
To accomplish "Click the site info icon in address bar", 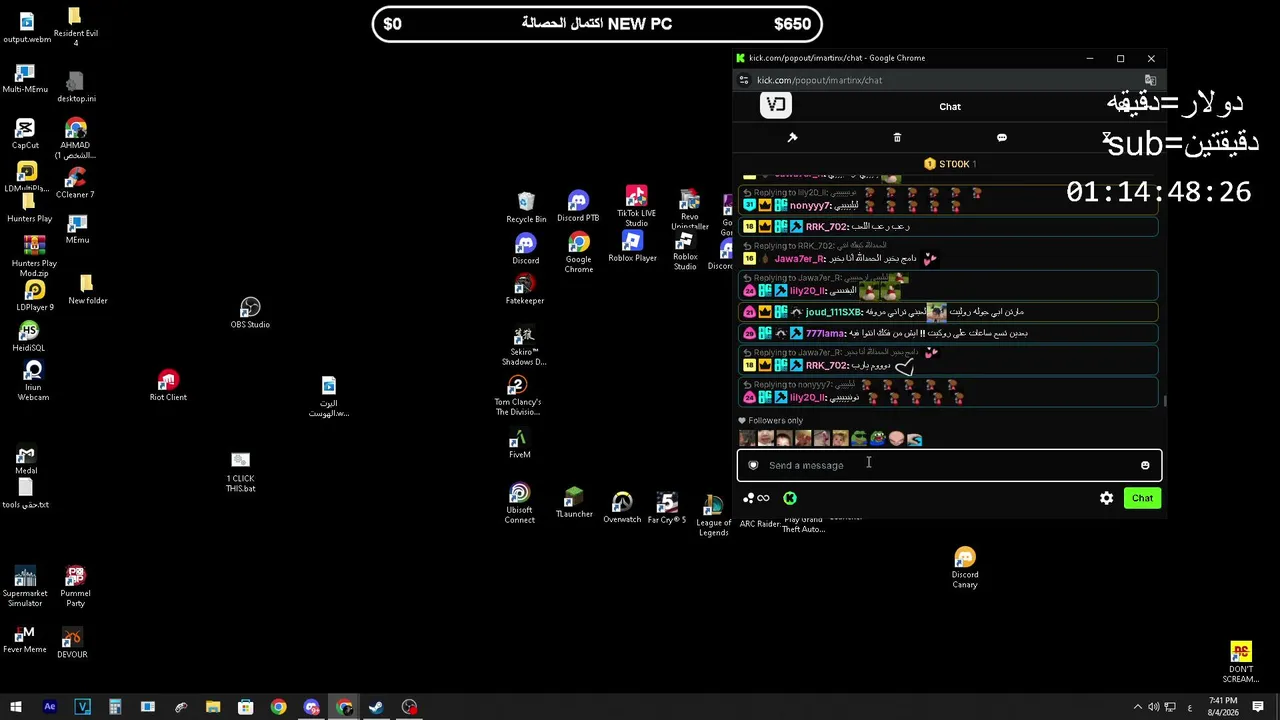I will pyautogui.click(x=743, y=80).
